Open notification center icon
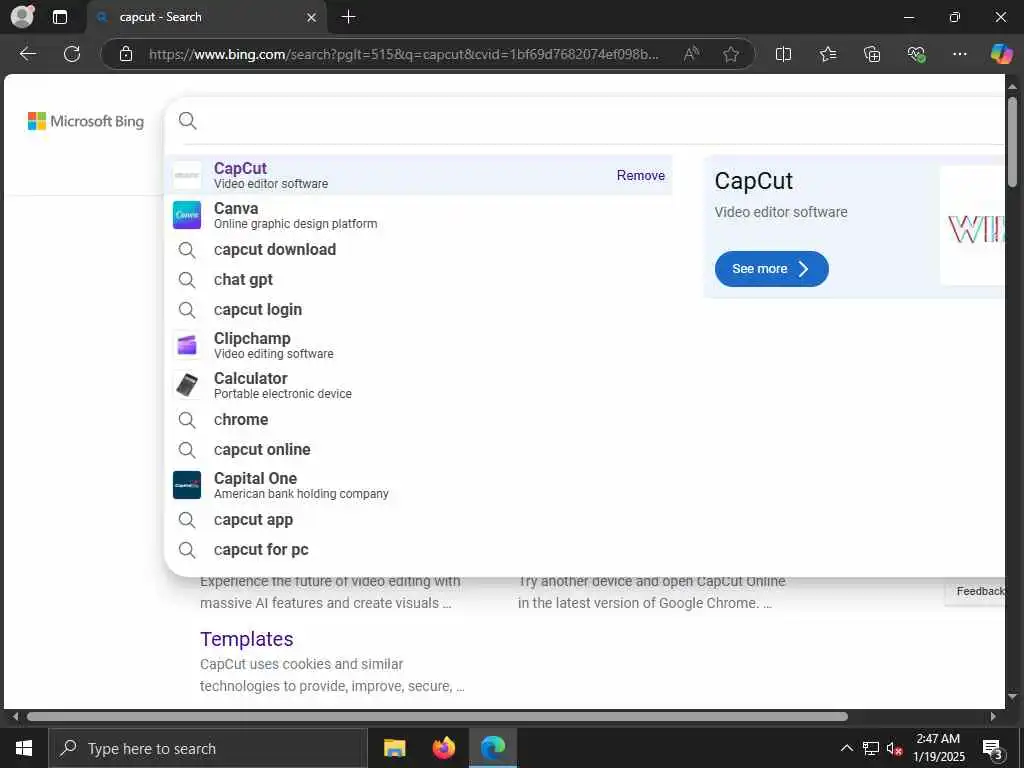The height and width of the screenshot is (768, 1024). coord(993,748)
